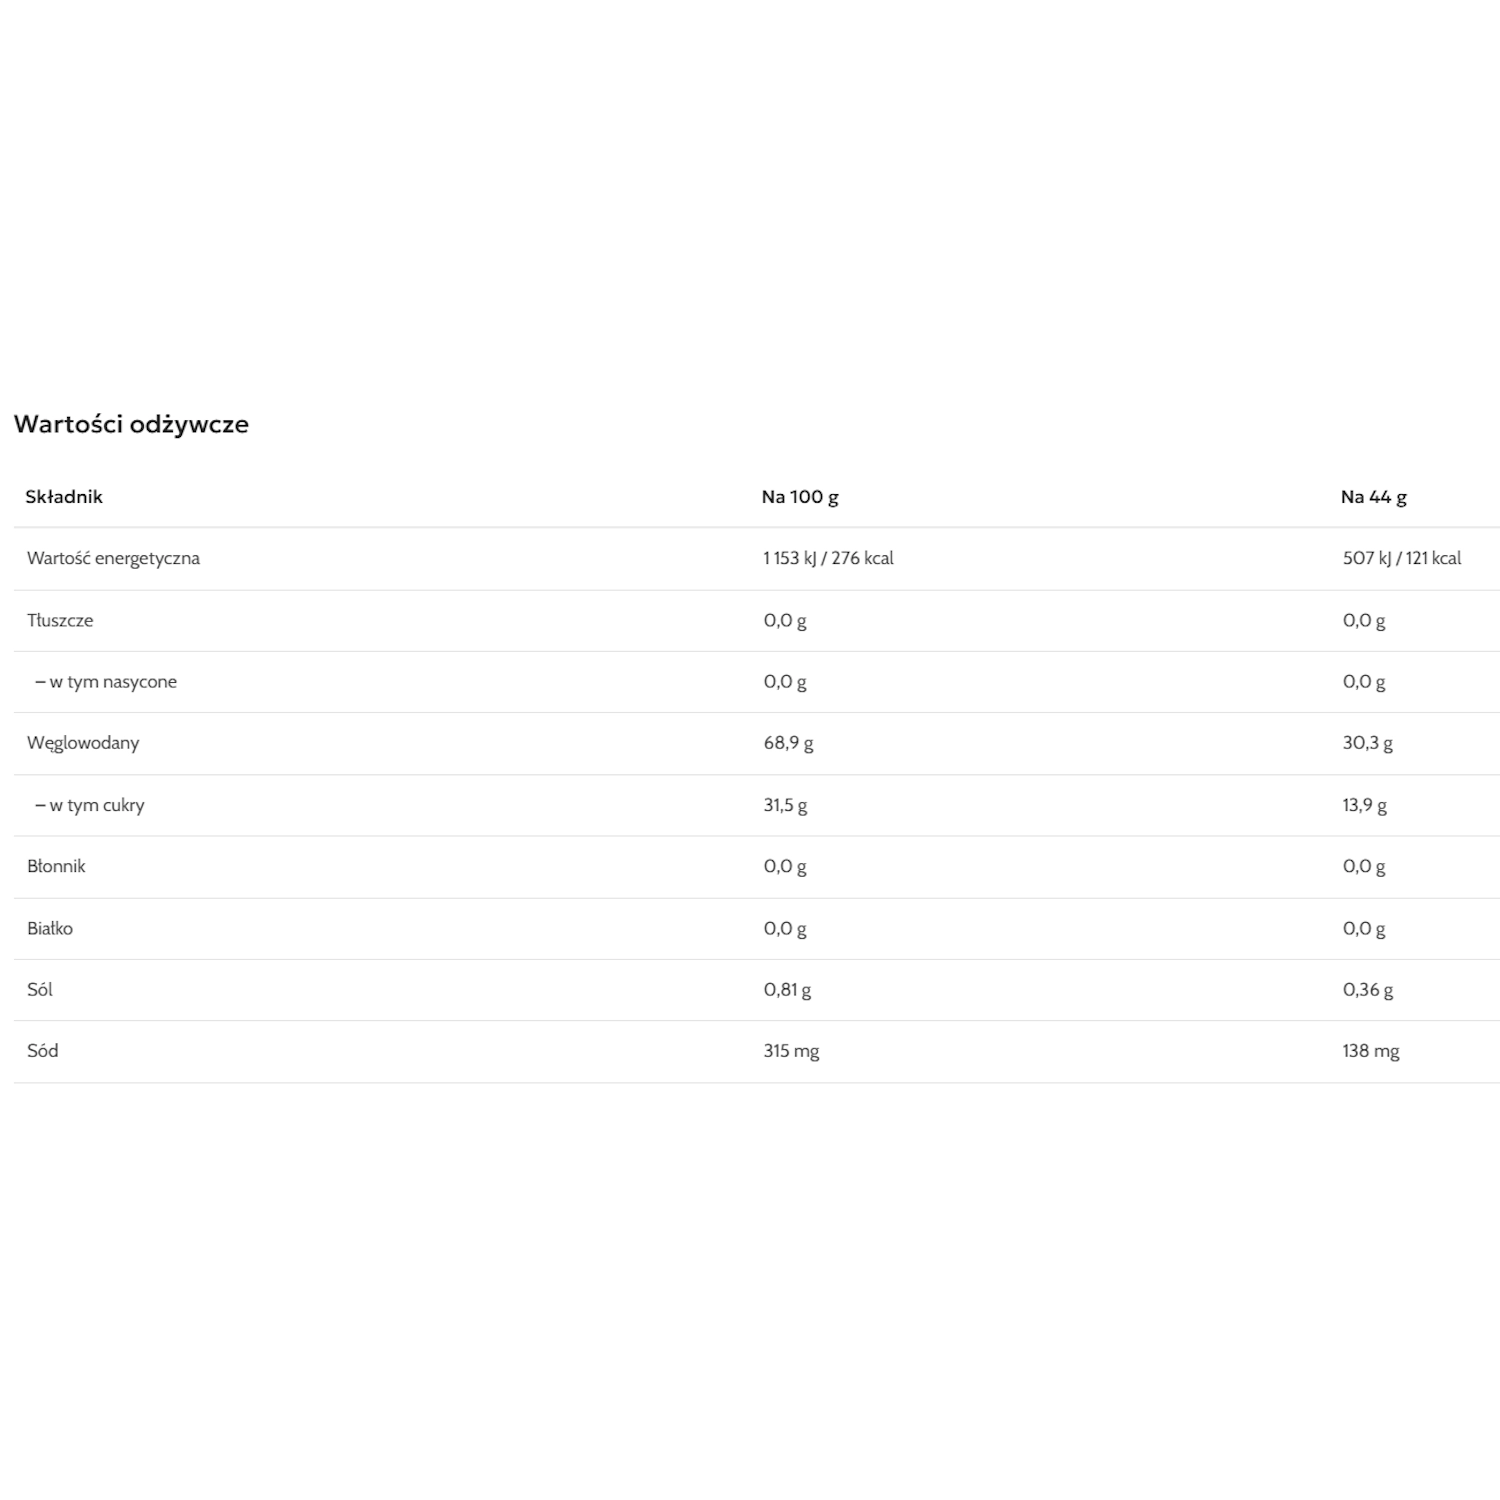The image size is (1500, 1500).
Task: Click the "68,9 g" carbohydrates value
Action: tap(788, 743)
